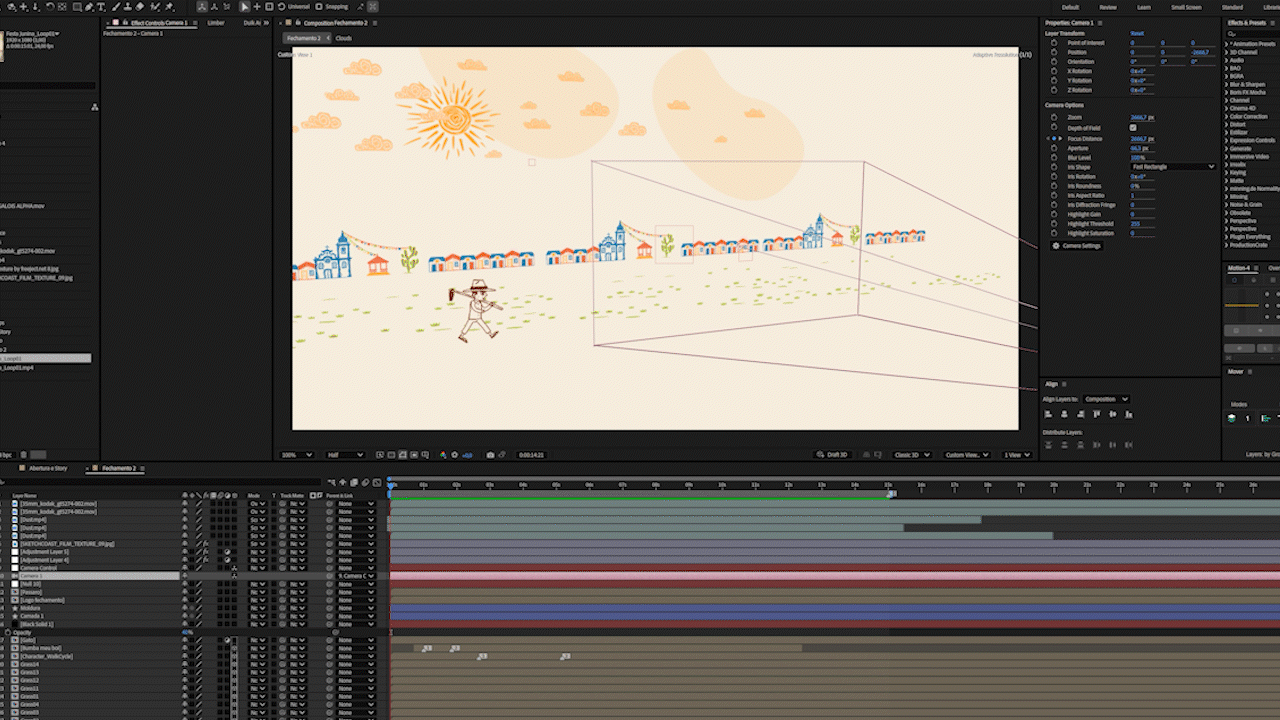This screenshot has height=720, width=1280.
Task: Open the Limber panel tab
Action: pos(216,23)
